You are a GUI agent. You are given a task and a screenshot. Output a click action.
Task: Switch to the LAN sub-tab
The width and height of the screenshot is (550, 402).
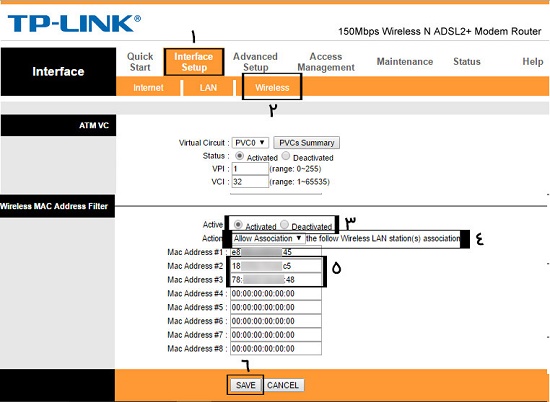208,88
